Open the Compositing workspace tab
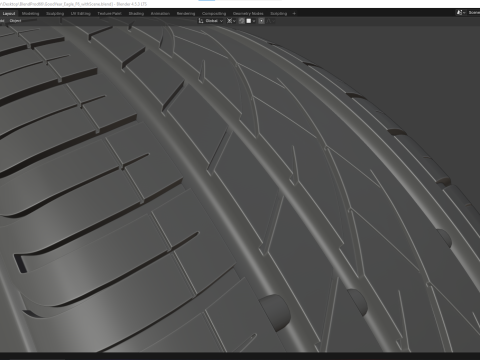Viewport: 480px width, 360px height. tap(214, 14)
